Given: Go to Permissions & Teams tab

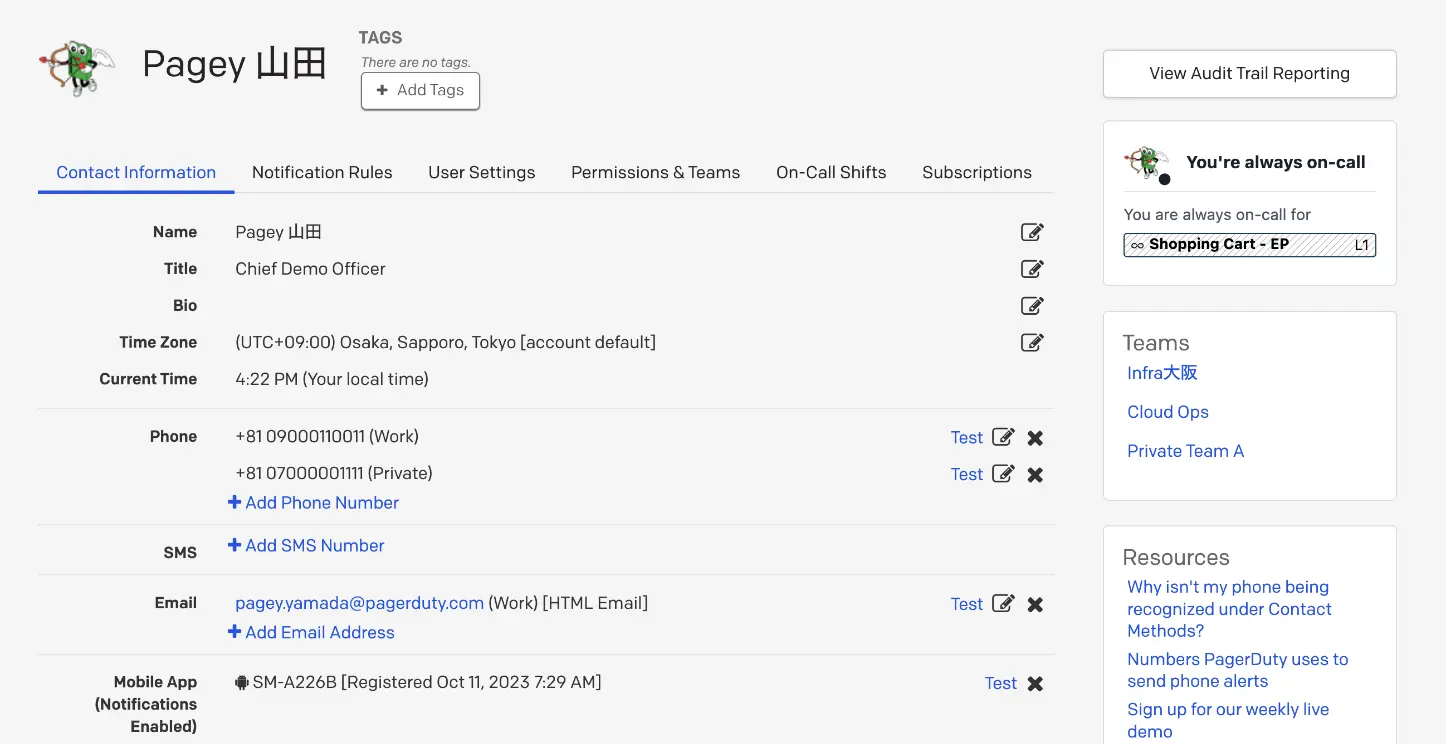Looking at the screenshot, I should pos(656,172).
